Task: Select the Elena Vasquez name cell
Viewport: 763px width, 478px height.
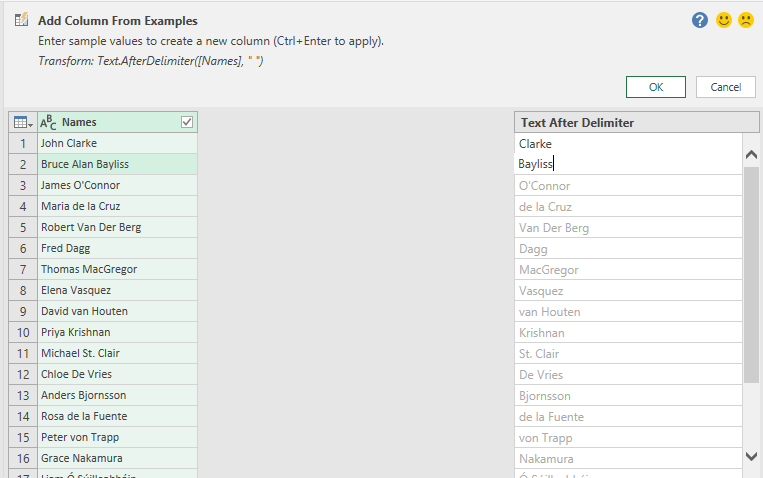Action: pyautogui.click(x=117, y=290)
